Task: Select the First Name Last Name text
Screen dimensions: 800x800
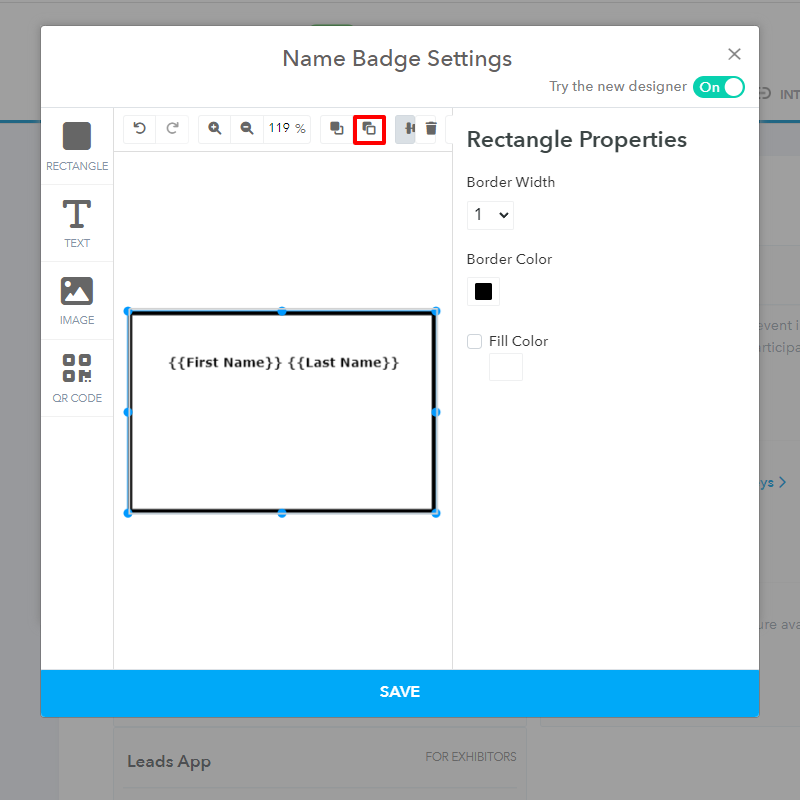Action: point(283,362)
